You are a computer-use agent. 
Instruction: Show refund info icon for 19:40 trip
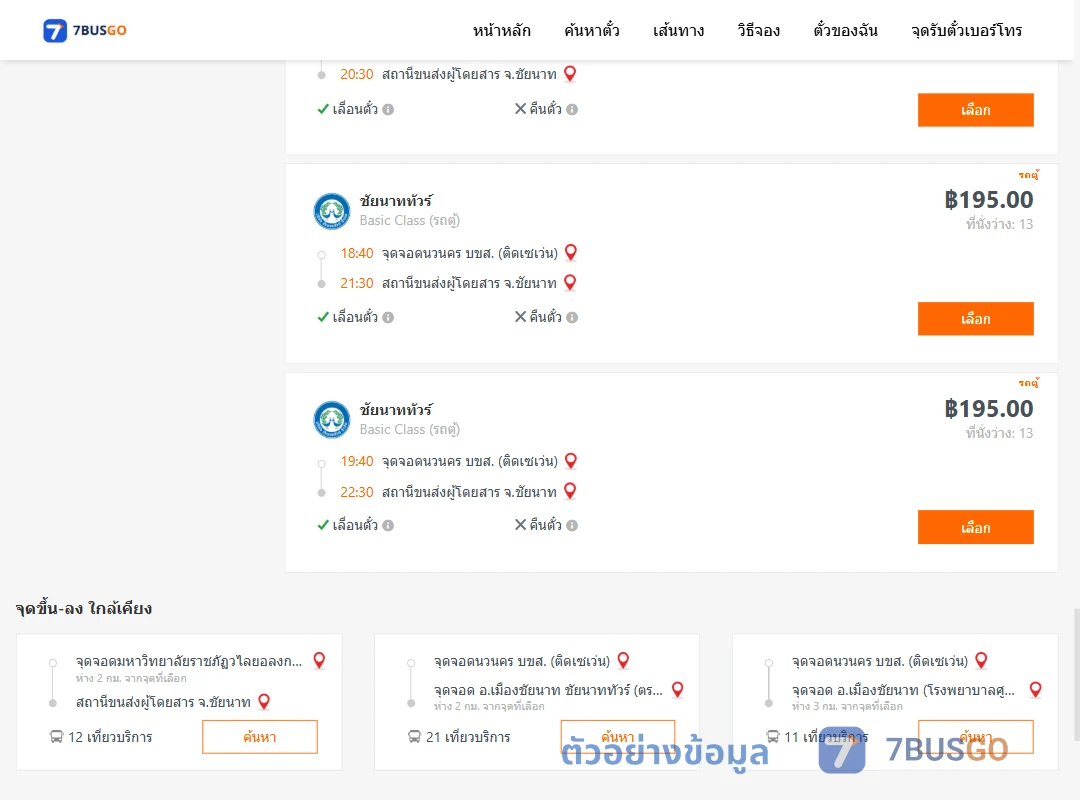[572, 526]
